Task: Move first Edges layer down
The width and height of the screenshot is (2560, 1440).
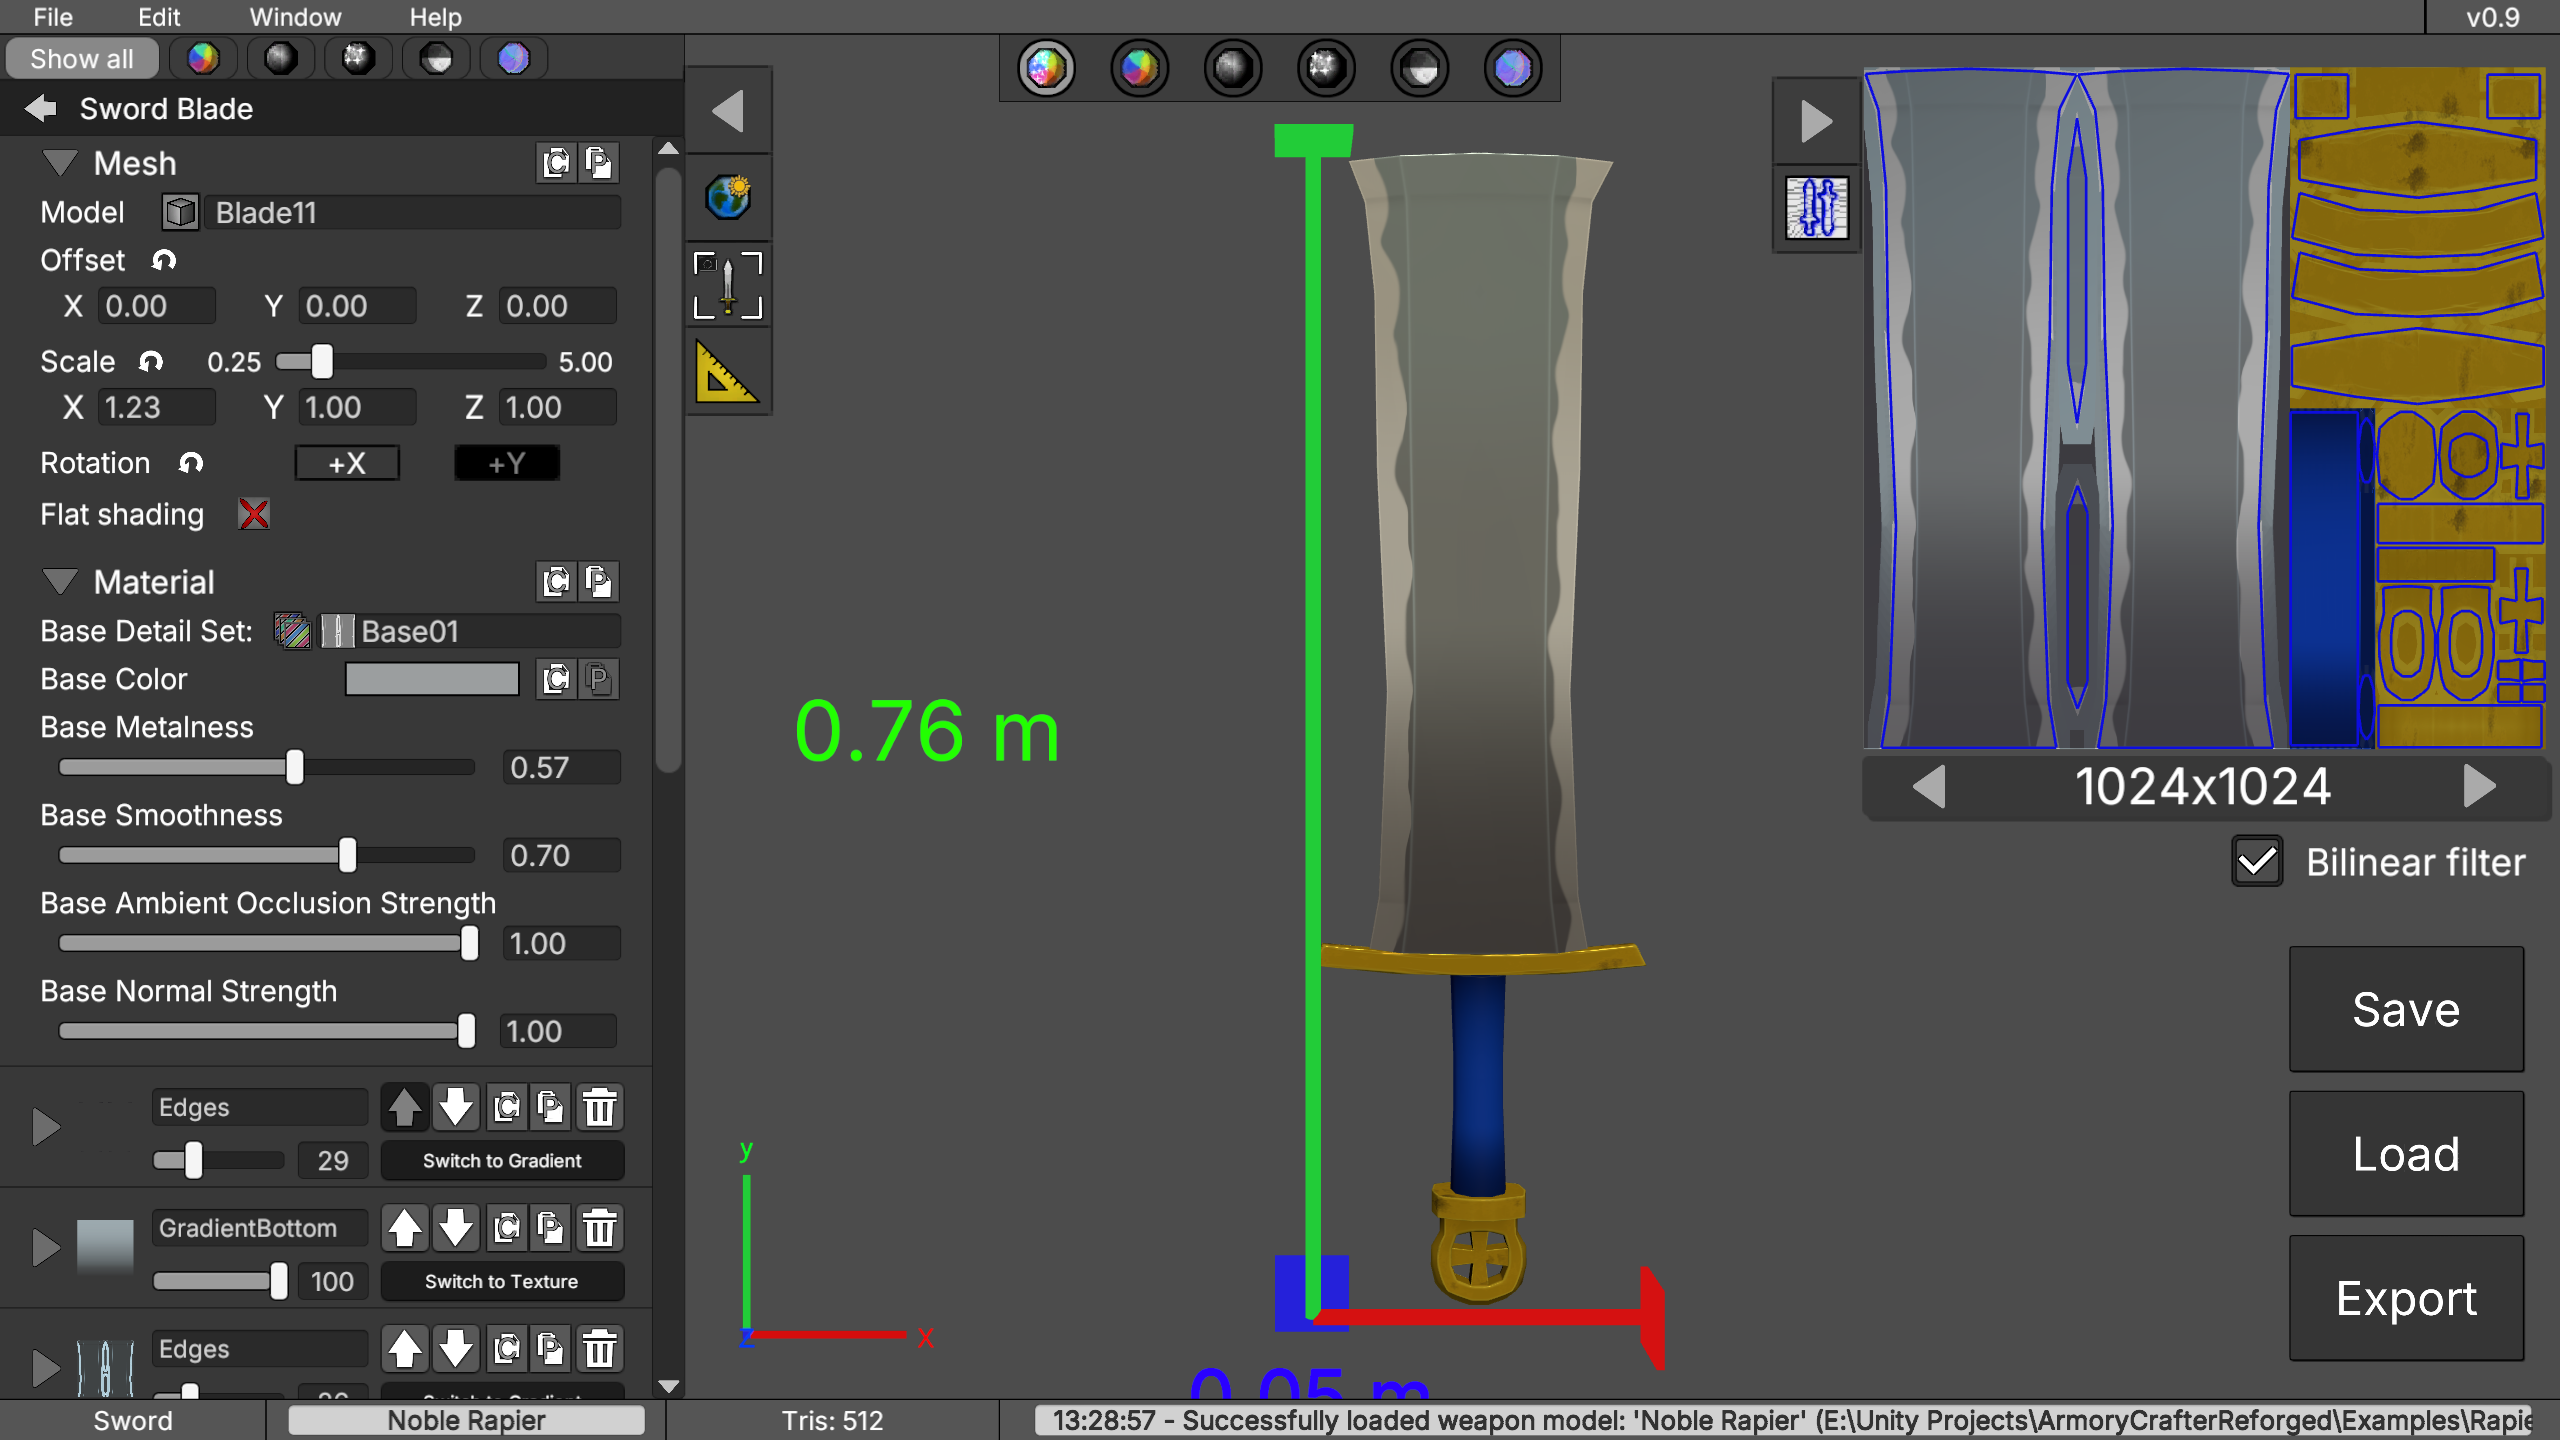Action: pyautogui.click(x=456, y=1107)
